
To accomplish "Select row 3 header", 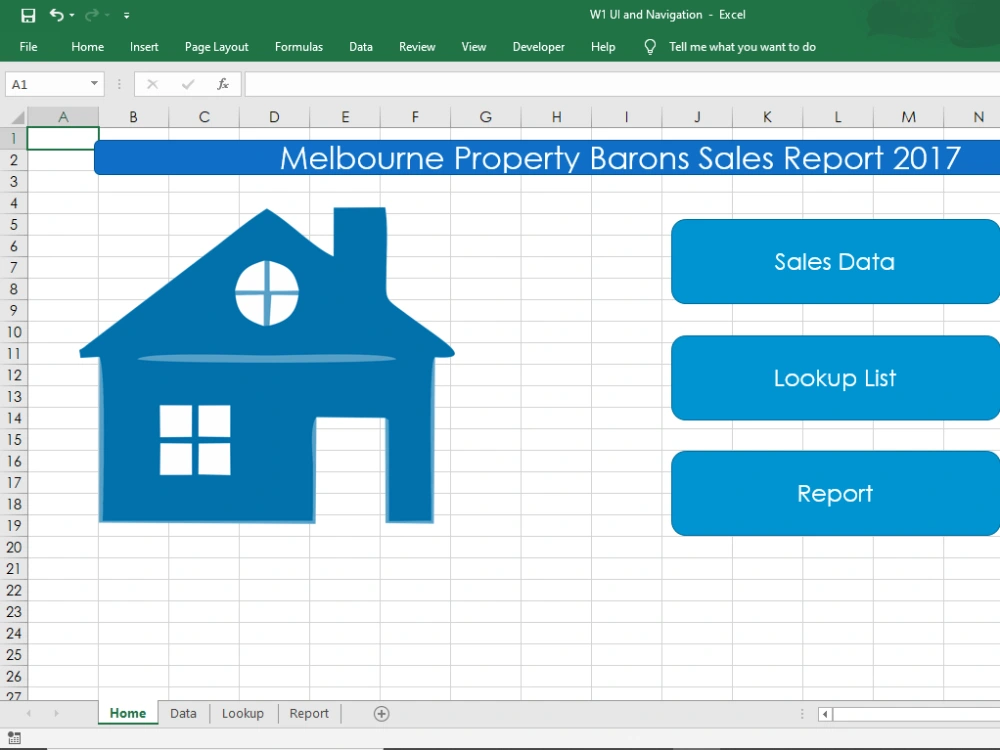I will 13,182.
